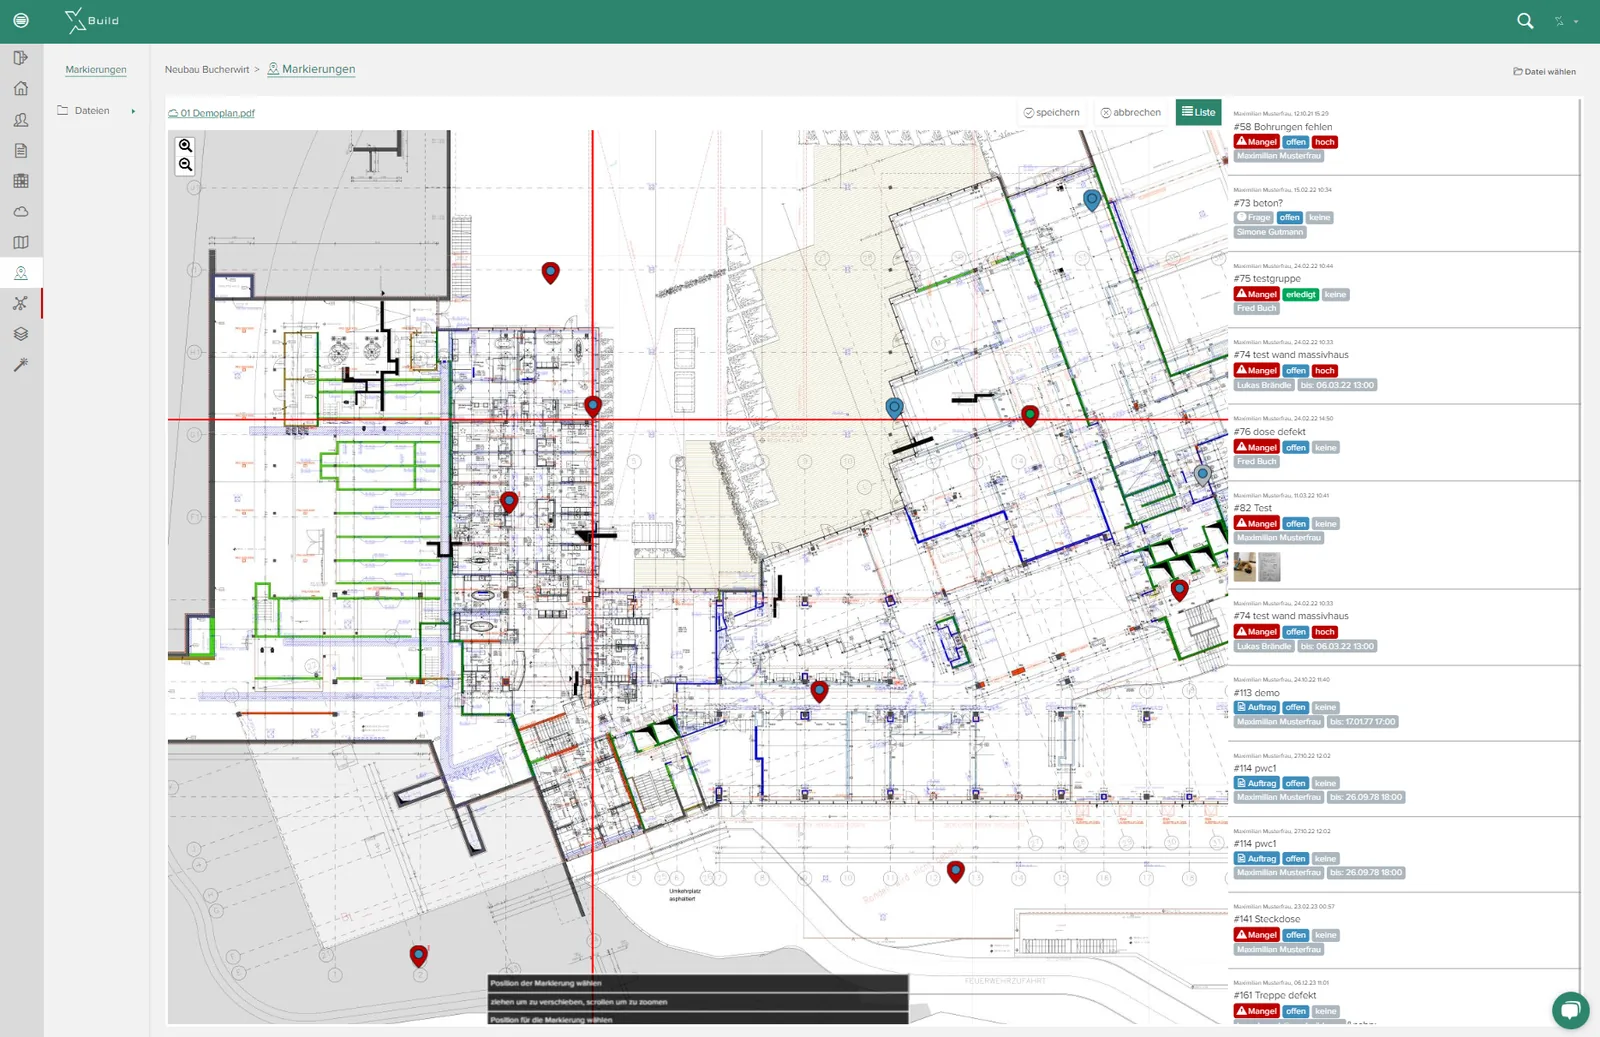Click the keine priority tag on #141 Steckdose
This screenshot has height=1037, width=1600.
1326,935
